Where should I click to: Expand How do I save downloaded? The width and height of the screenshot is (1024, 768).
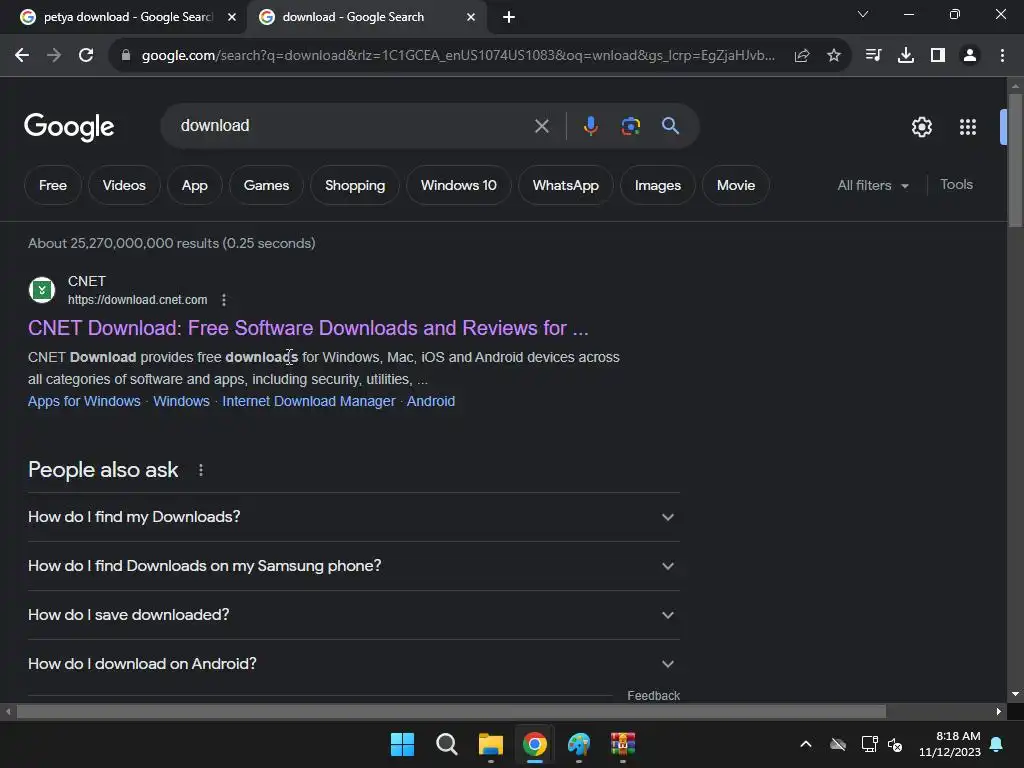[x=353, y=615]
